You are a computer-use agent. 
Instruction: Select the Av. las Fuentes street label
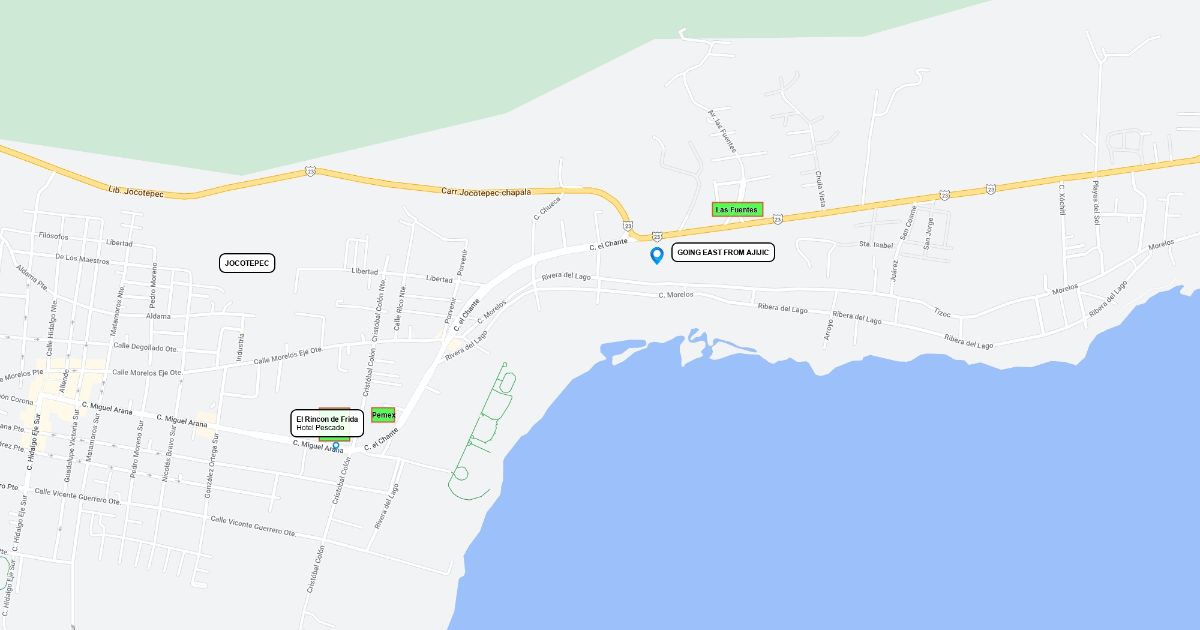pyautogui.click(x=722, y=131)
